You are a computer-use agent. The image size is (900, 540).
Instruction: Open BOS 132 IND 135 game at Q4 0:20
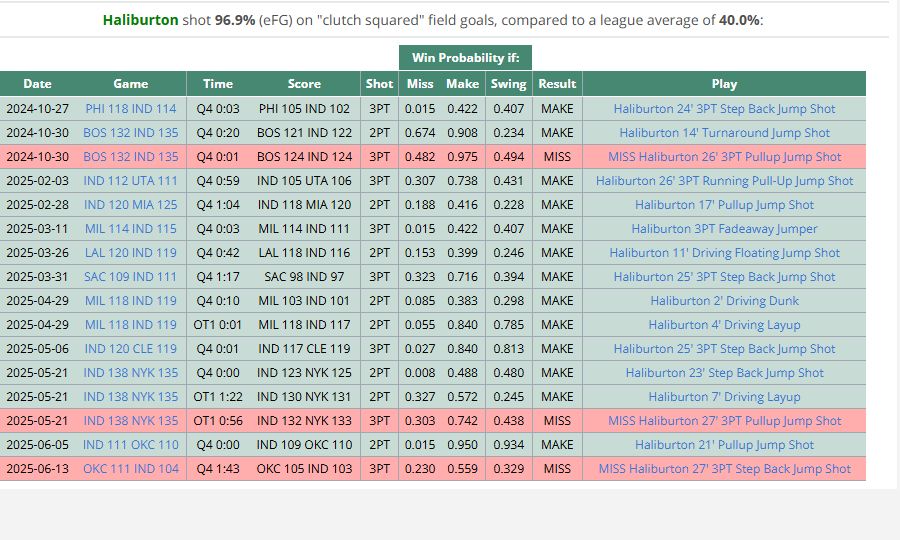(131, 133)
